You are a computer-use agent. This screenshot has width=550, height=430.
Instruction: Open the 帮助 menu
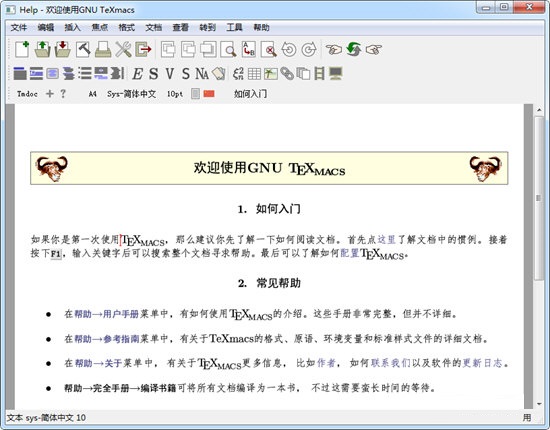point(261,27)
